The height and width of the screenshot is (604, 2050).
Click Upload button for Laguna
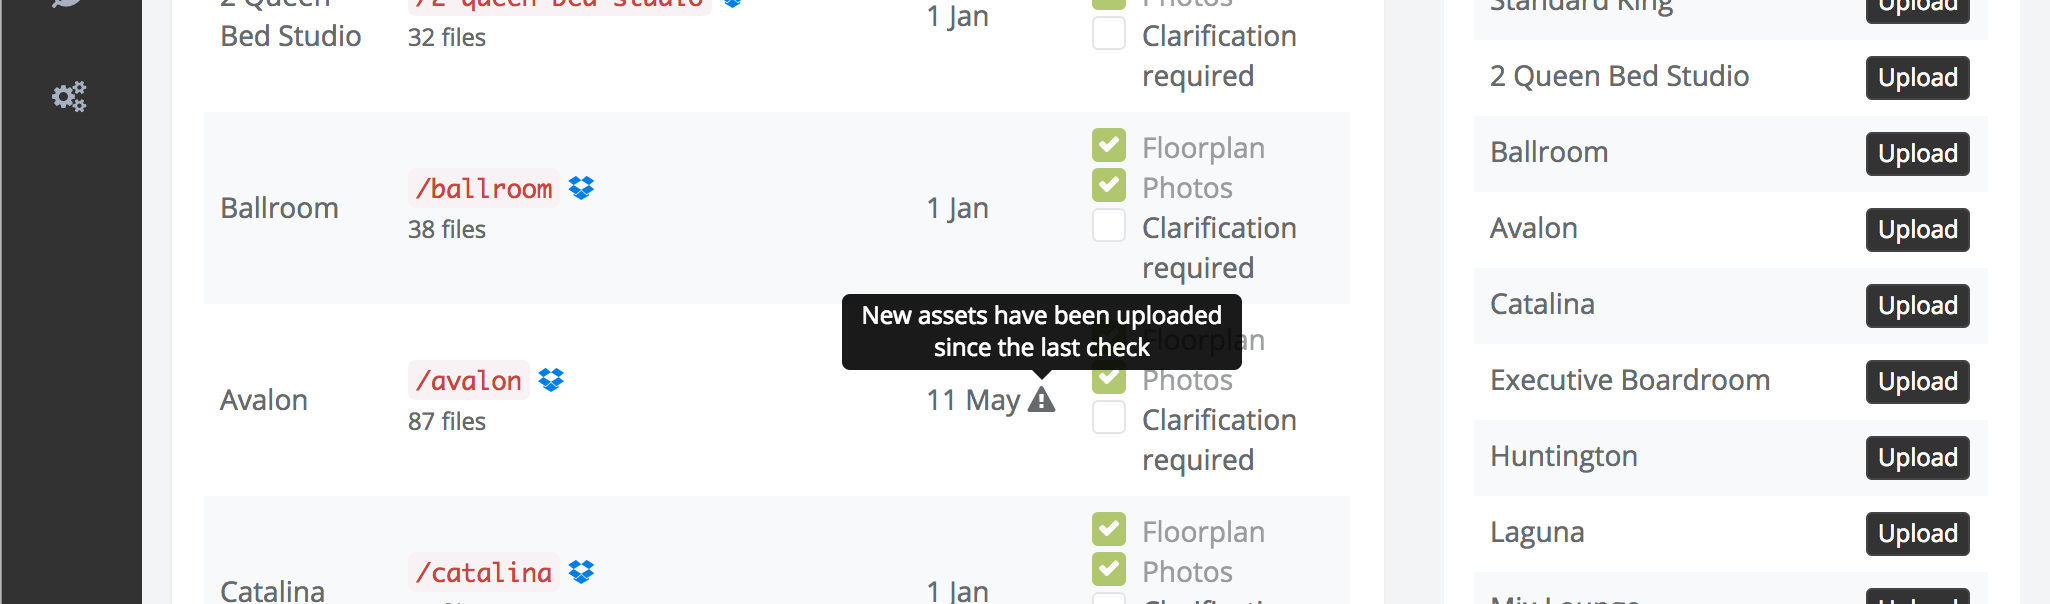(1917, 533)
